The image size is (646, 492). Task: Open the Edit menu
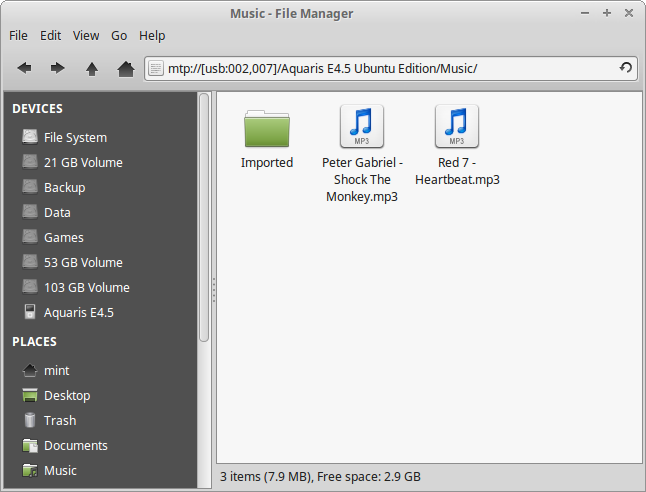tap(50, 35)
